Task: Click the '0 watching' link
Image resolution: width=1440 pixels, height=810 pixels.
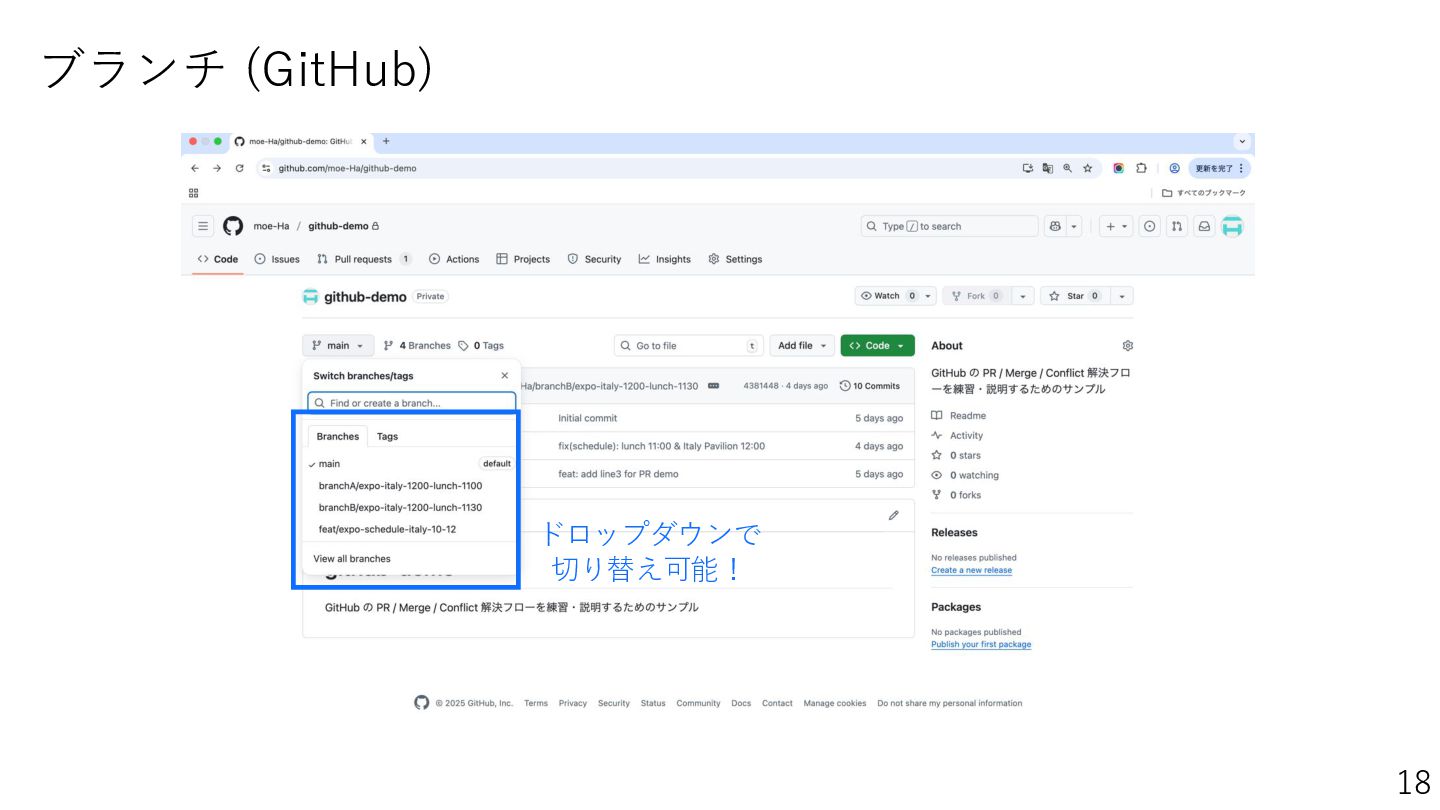Action: (965, 476)
